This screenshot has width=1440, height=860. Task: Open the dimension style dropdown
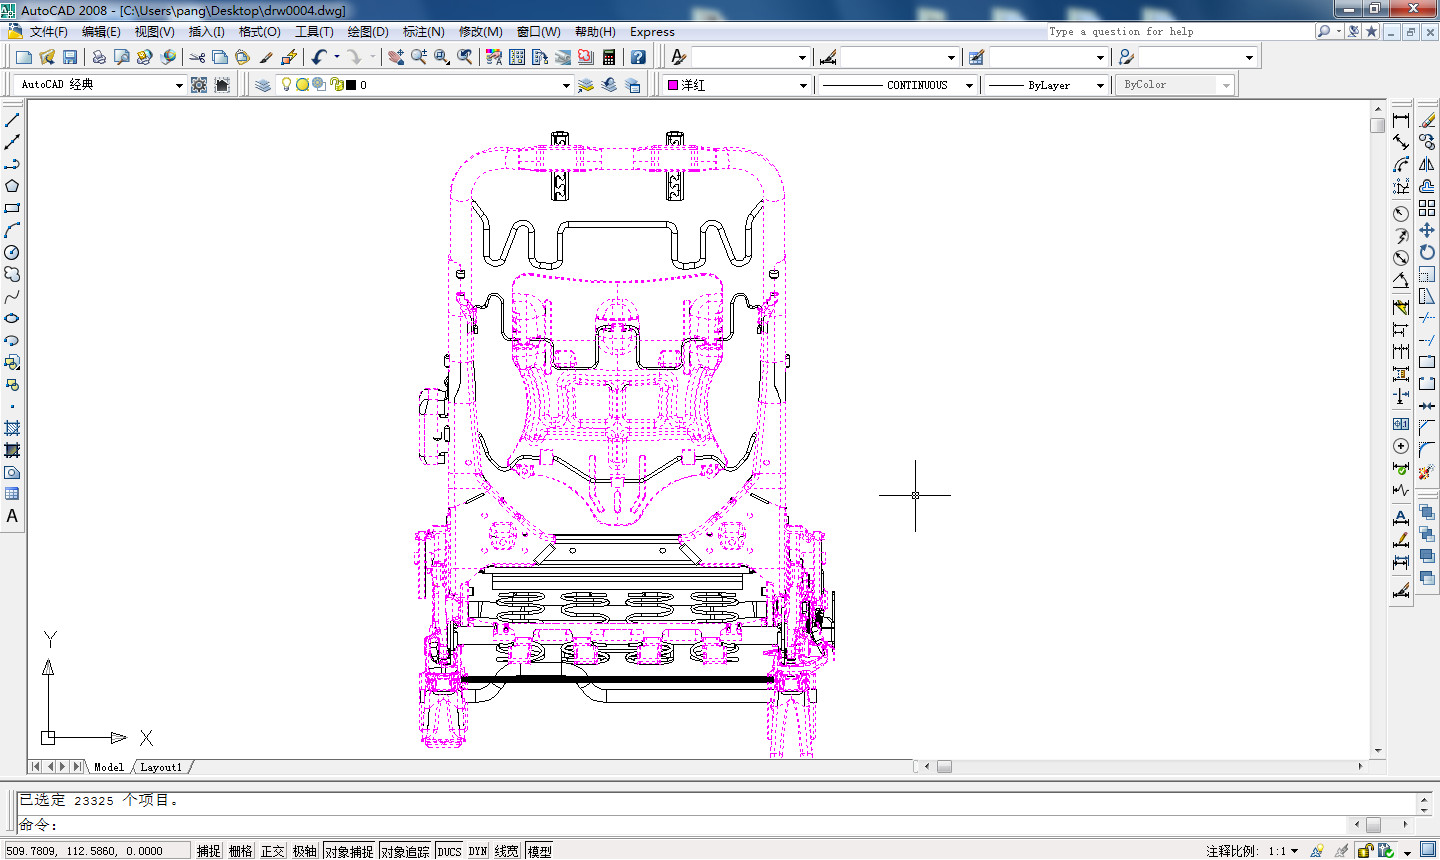951,57
